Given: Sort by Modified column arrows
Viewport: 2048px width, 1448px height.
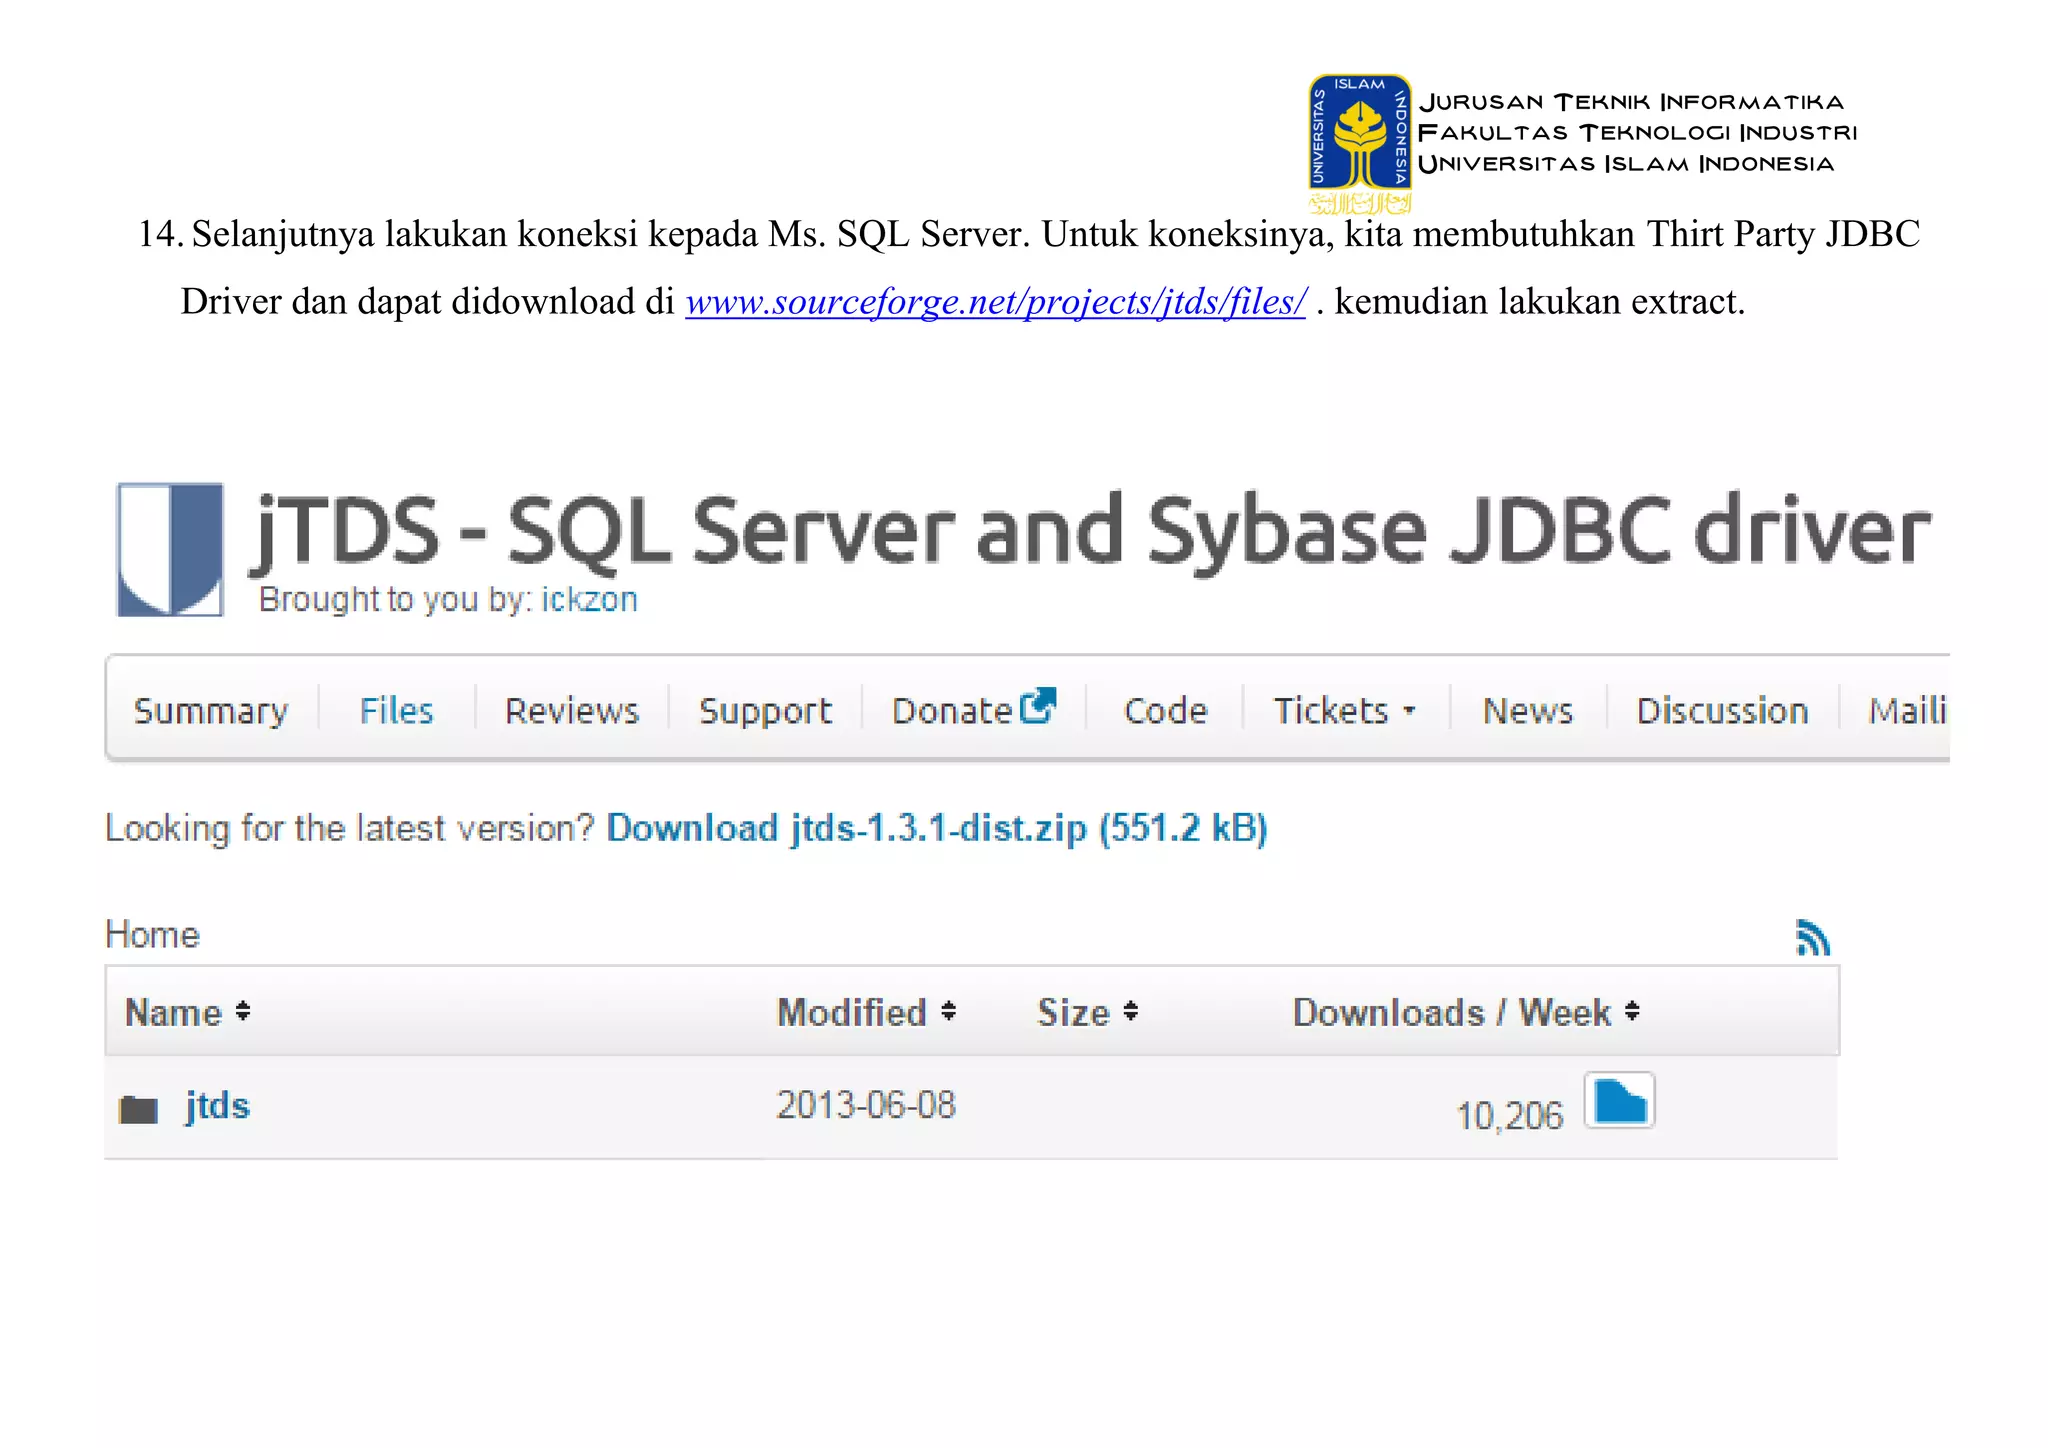Looking at the screenshot, I should click(x=948, y=1011).
